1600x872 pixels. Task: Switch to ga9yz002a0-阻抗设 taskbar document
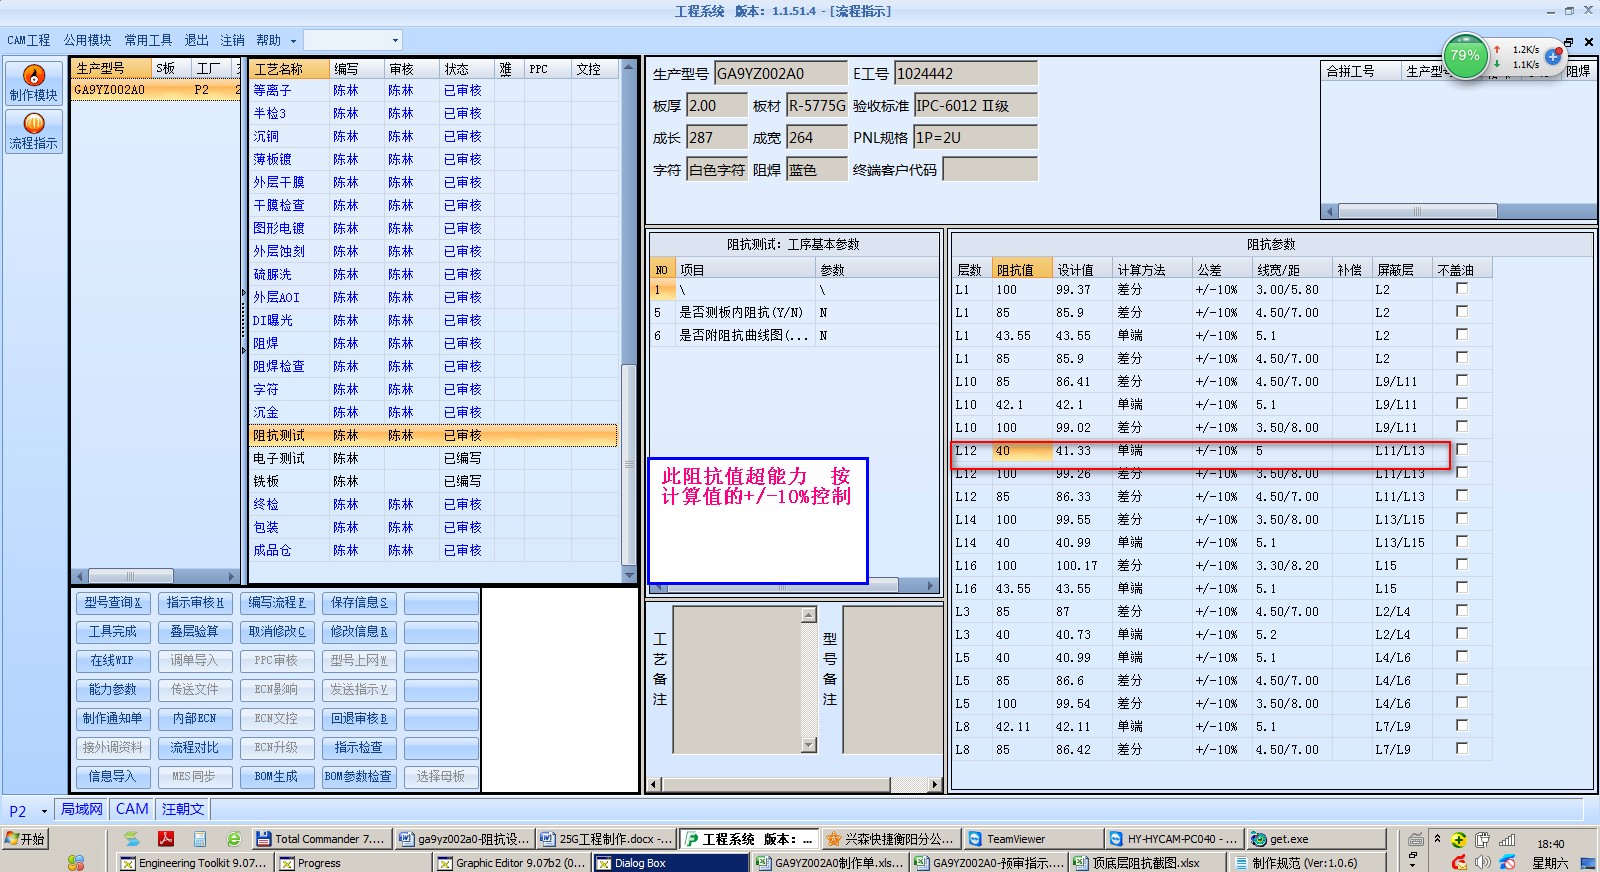(464, 839)
